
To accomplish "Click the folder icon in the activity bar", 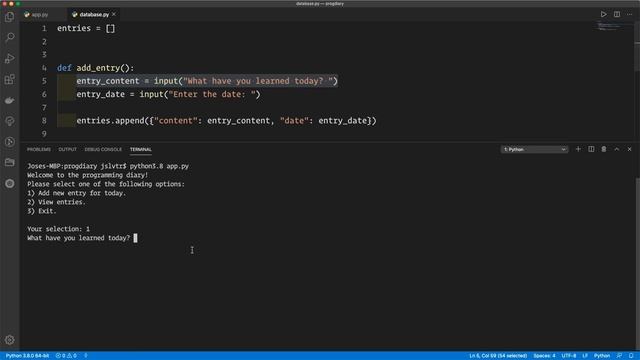I will click(9, 162).
